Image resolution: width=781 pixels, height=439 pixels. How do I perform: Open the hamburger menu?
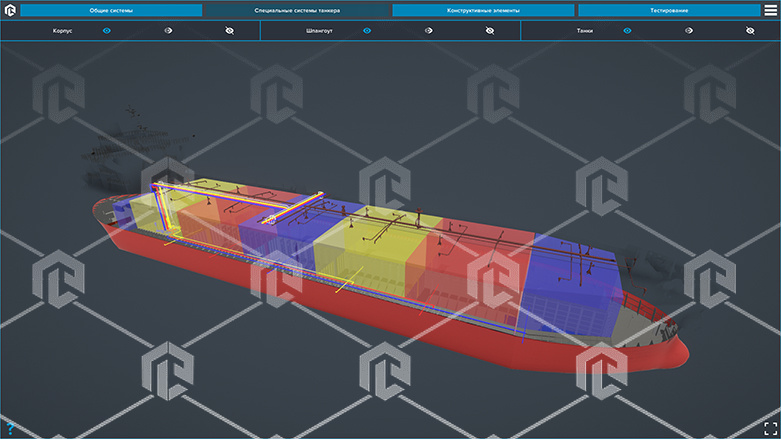coord(771,10)
